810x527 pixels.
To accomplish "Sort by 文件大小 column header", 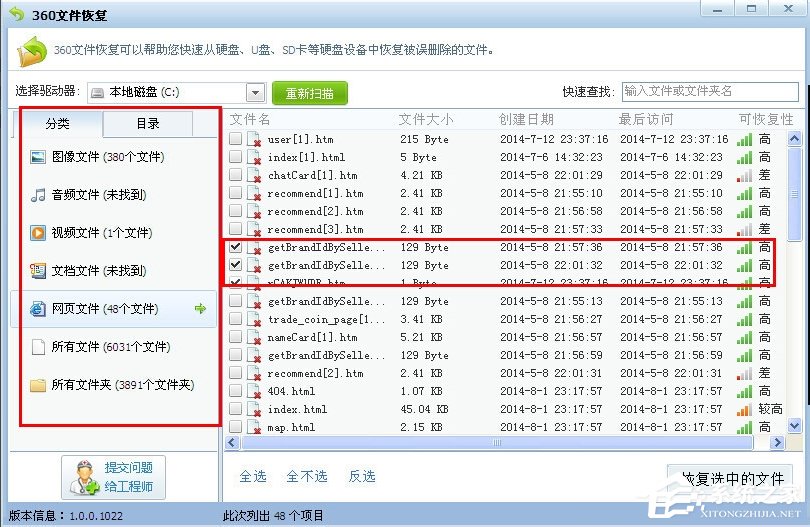I will (x=426, y=120).
